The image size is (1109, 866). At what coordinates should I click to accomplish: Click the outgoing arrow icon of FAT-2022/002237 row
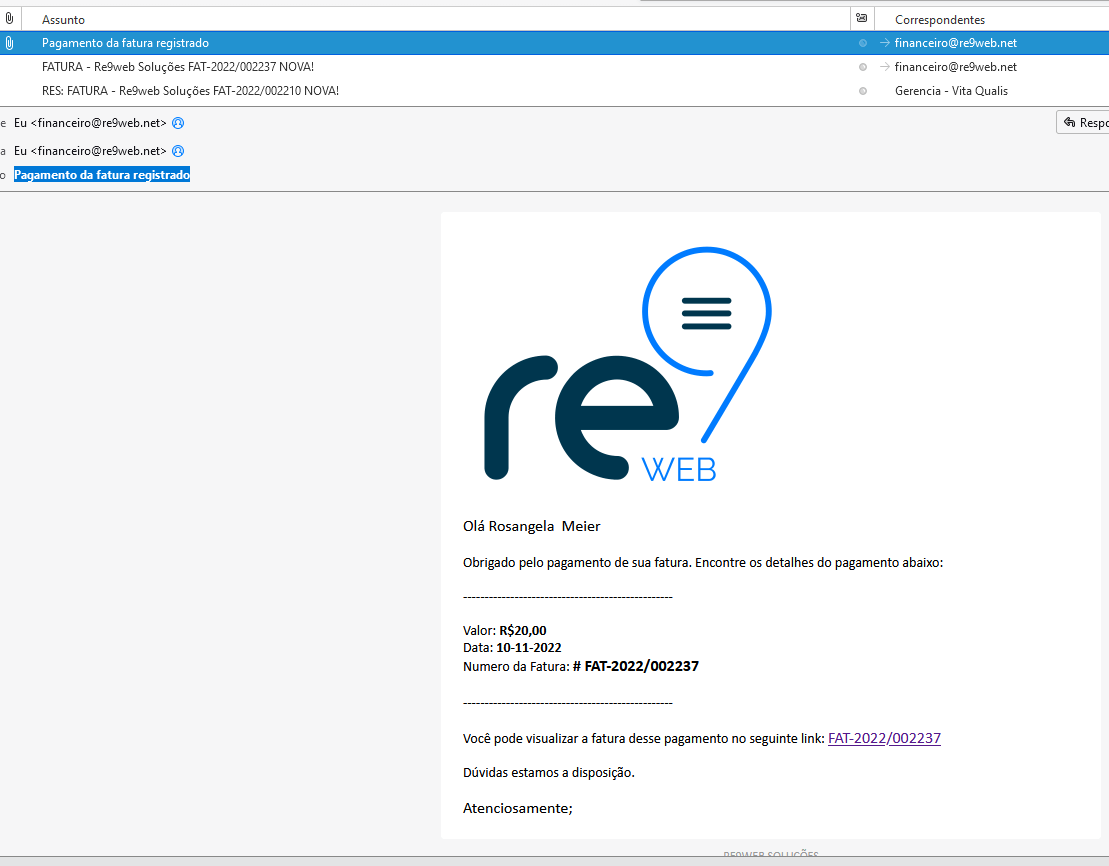(x=884, y=67)
